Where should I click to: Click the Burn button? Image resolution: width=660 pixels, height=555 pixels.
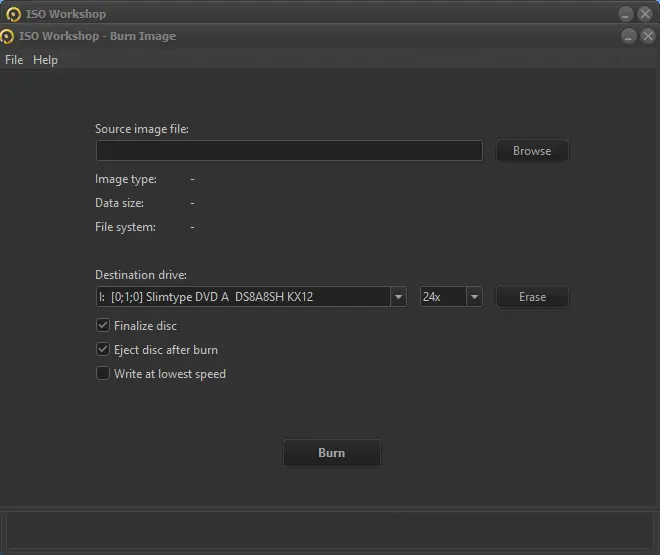pyautogui.click(x=332, y=453)
